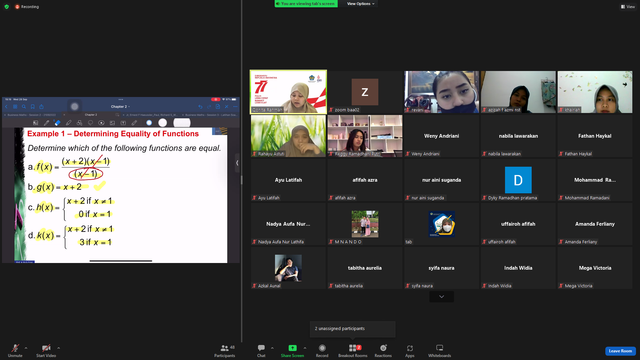Select the pen tool in notes toolbar

point(47,122)
